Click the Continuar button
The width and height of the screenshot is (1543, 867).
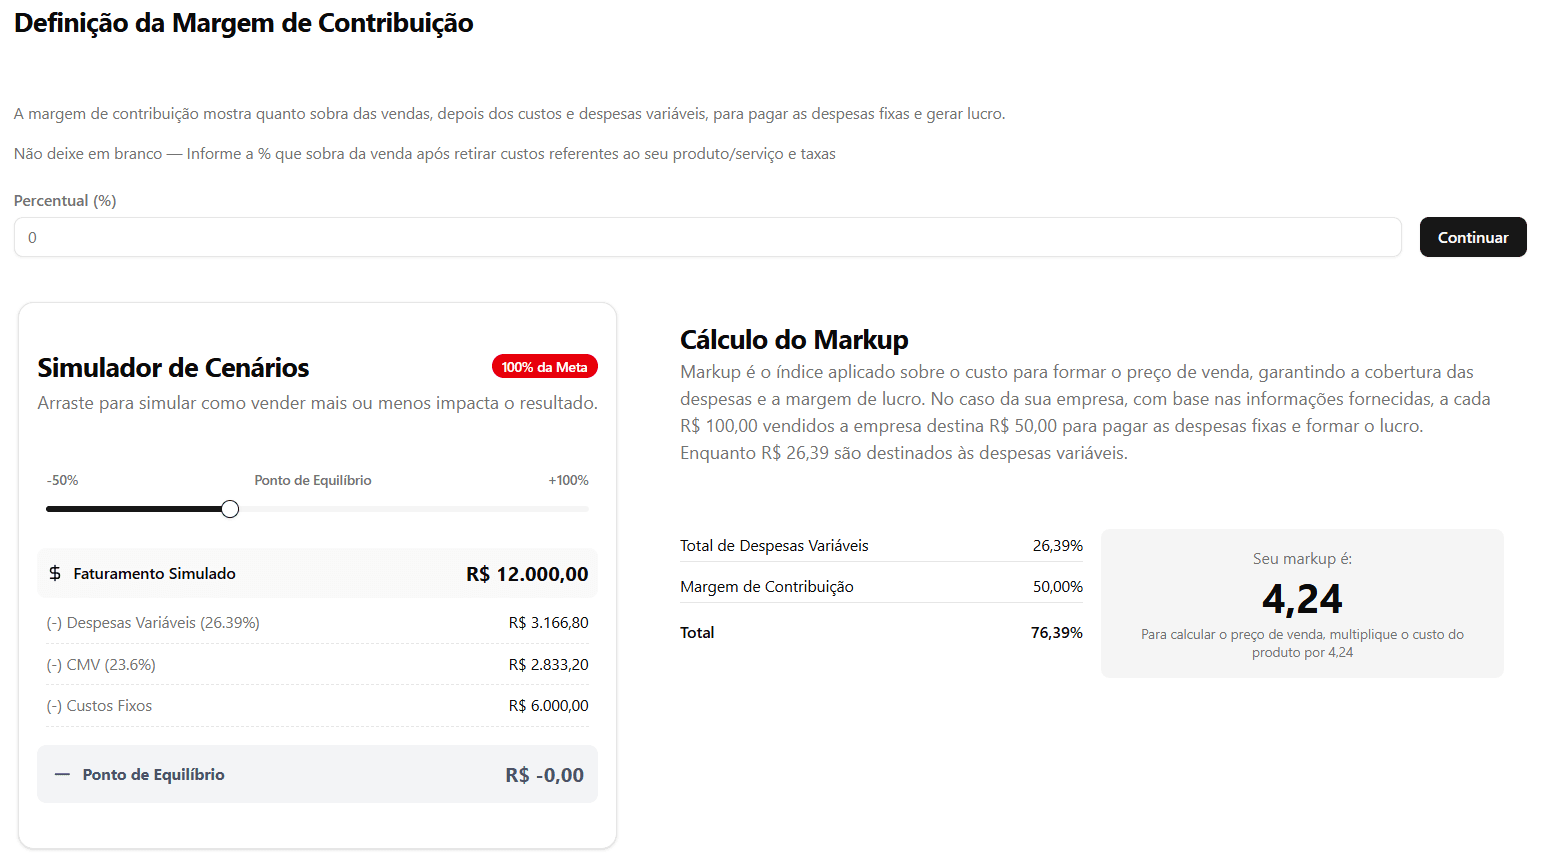tap(1472, 237)
